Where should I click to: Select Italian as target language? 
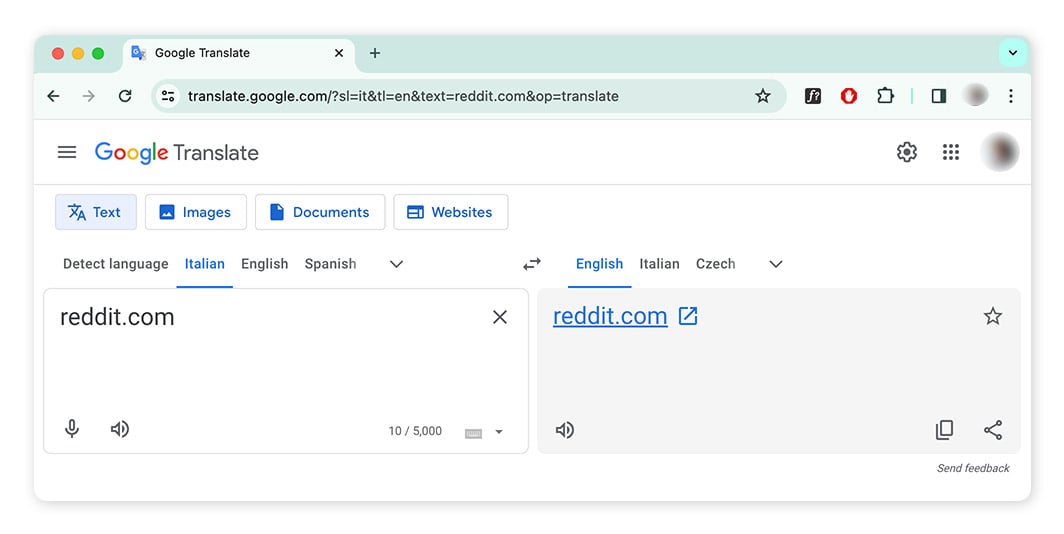click(659, 264)
